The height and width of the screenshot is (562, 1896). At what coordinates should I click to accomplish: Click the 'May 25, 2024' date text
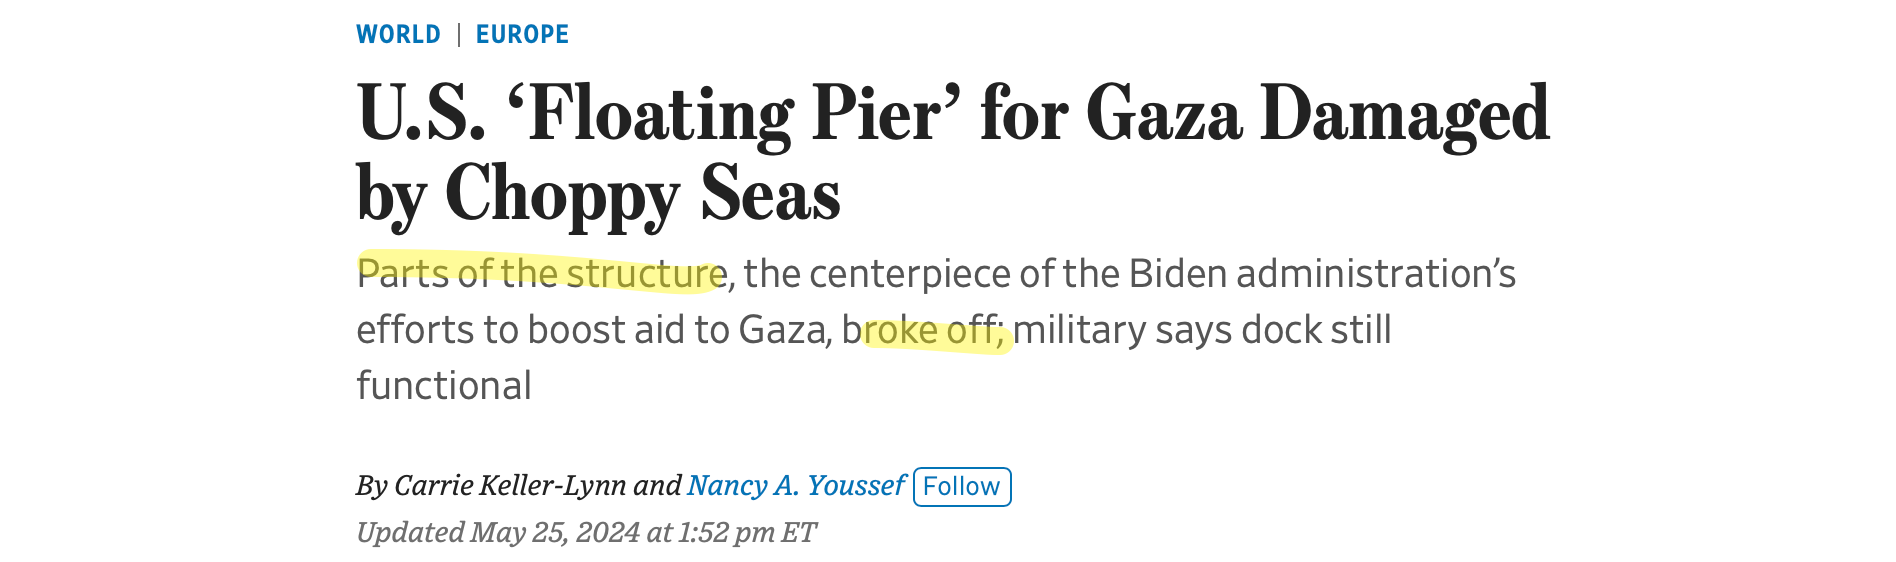click(555, 532)
